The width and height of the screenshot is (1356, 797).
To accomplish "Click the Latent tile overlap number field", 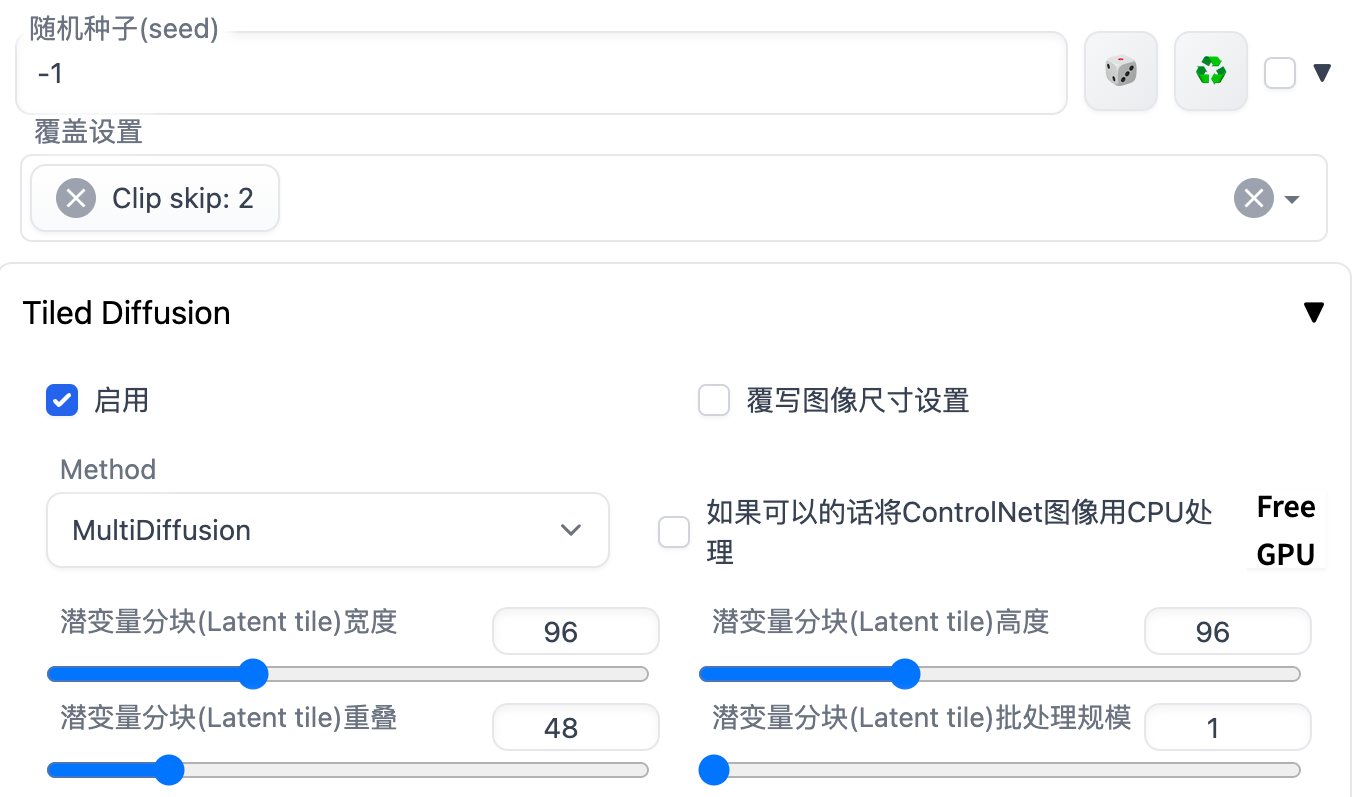I will (x=575, y=728).
